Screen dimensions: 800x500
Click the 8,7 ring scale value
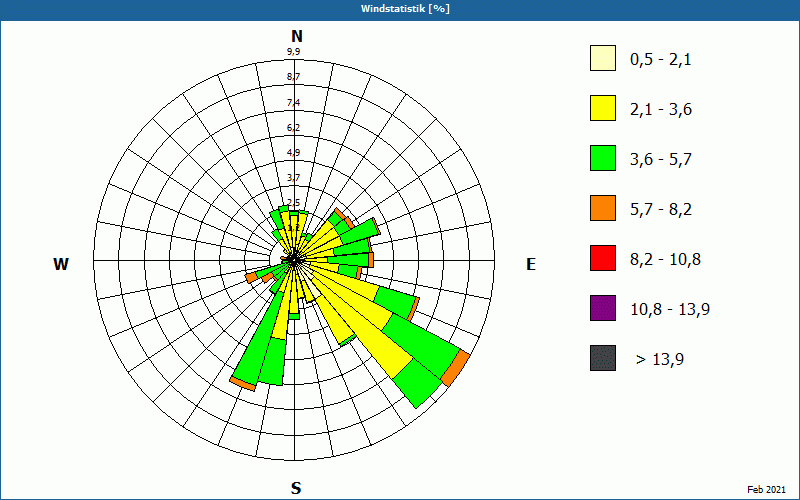[293, 77]
